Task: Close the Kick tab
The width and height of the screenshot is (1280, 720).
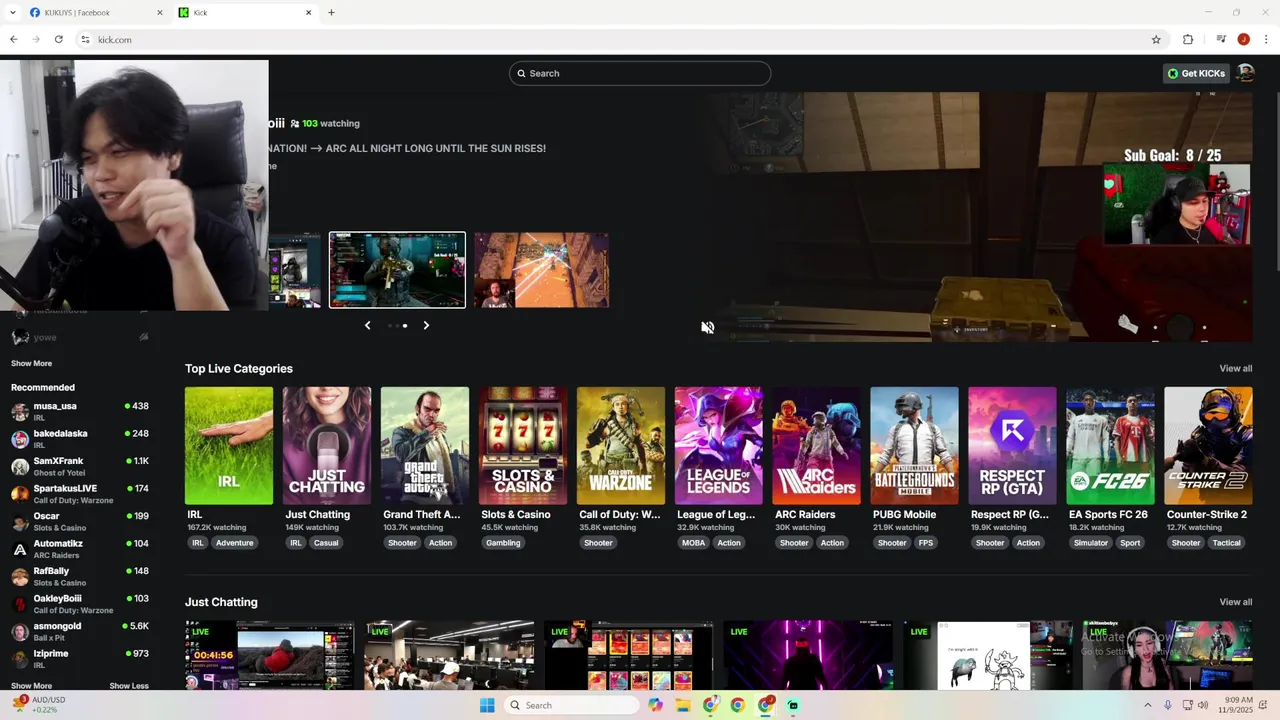Action: pyautogui.click(x=308, y=13)
